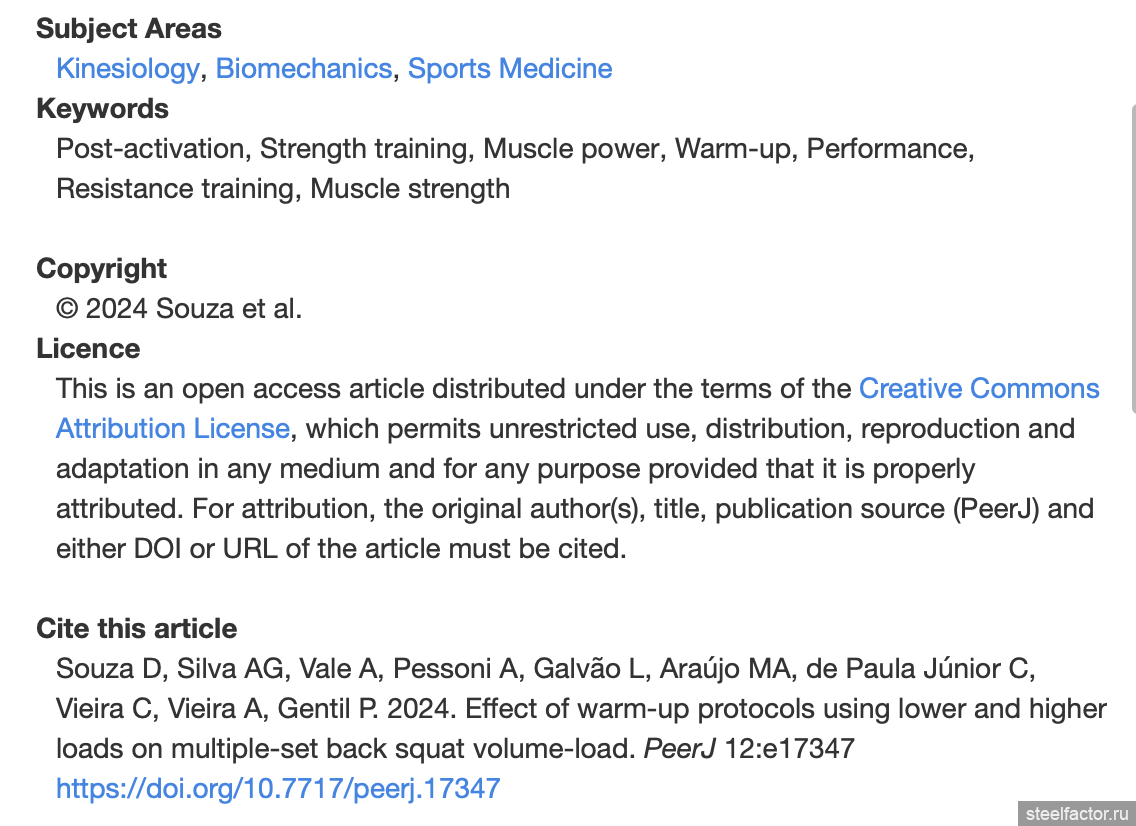The image size is (1136, 826).
Task: Open the Creative Commons licence link
Action: [x=979, y=389]
